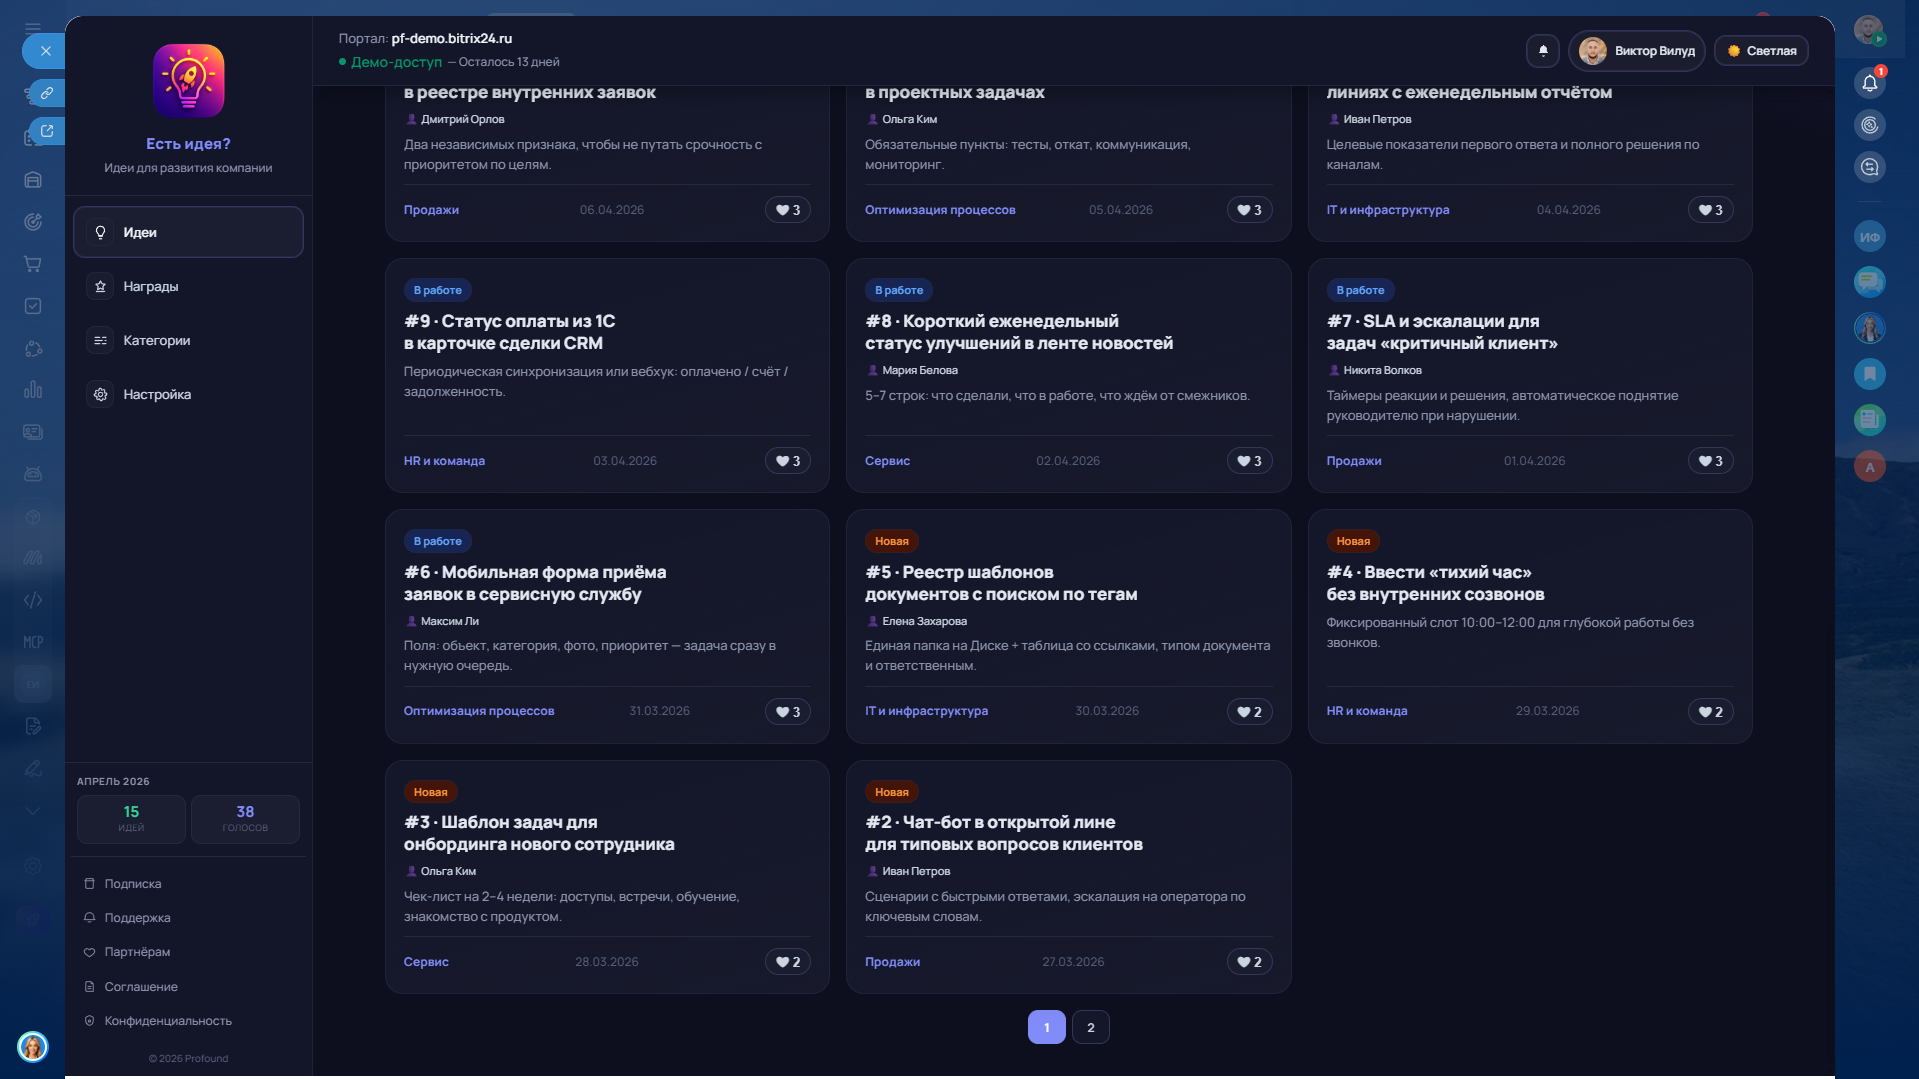Viewport: 1919px width, 1079px height.
Task: Toggle theme with Светлая button
Action: [x=1761, y=51]
